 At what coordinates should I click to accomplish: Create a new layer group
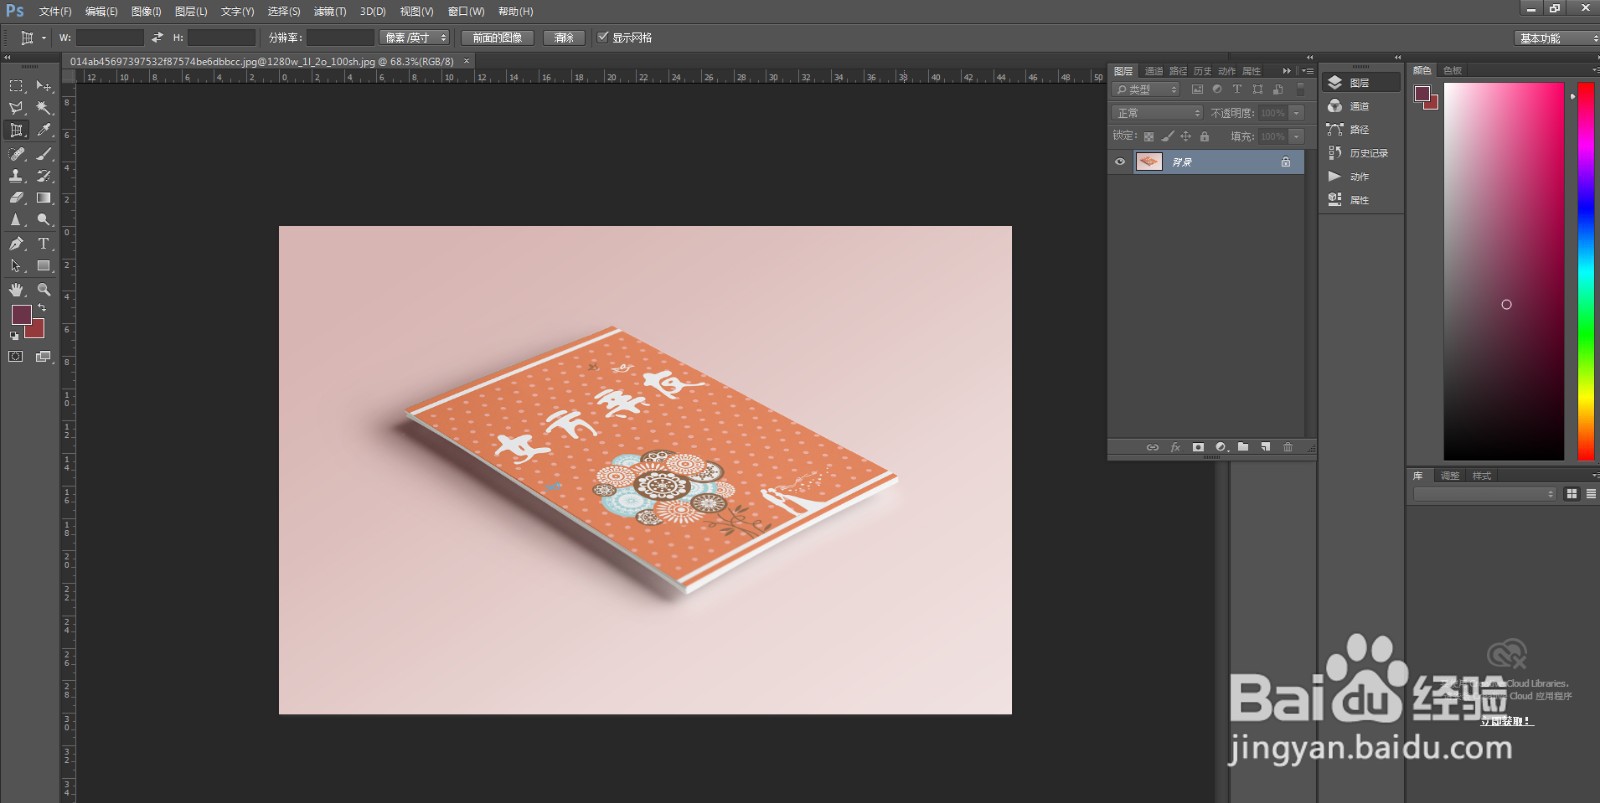tap(1243, 447)
